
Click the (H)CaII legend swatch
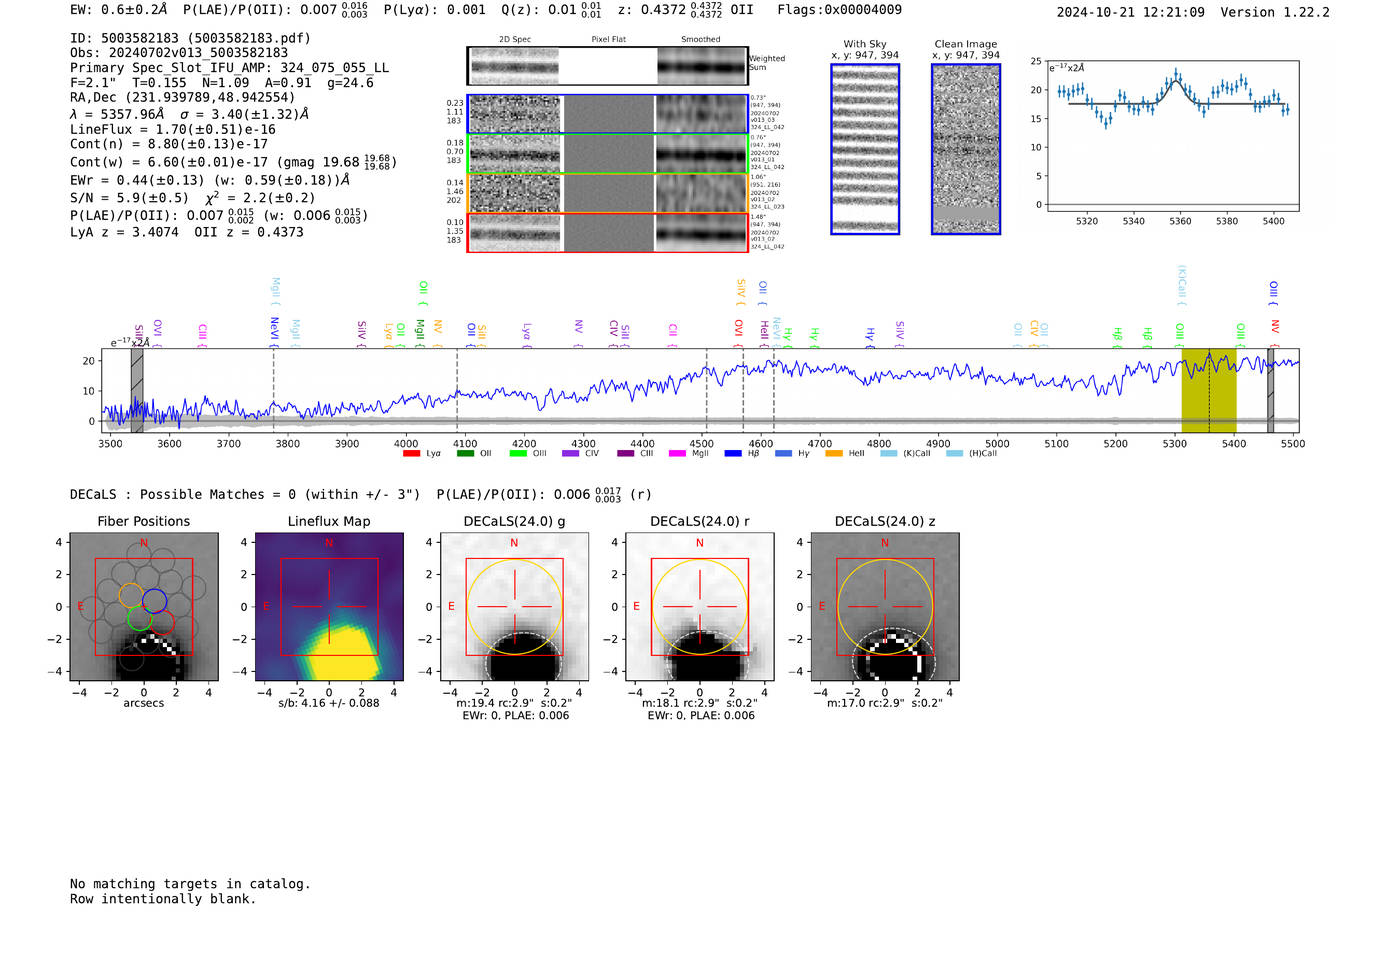tap(954, 454)
